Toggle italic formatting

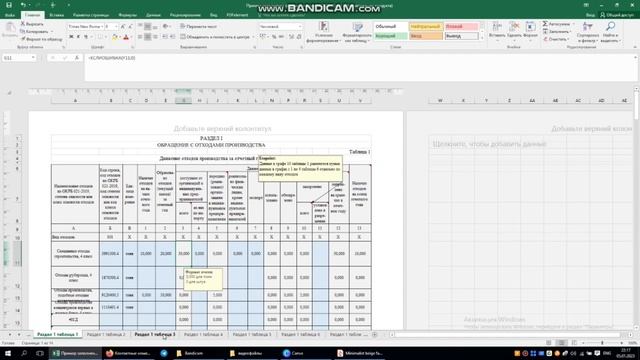pos(78,37)
